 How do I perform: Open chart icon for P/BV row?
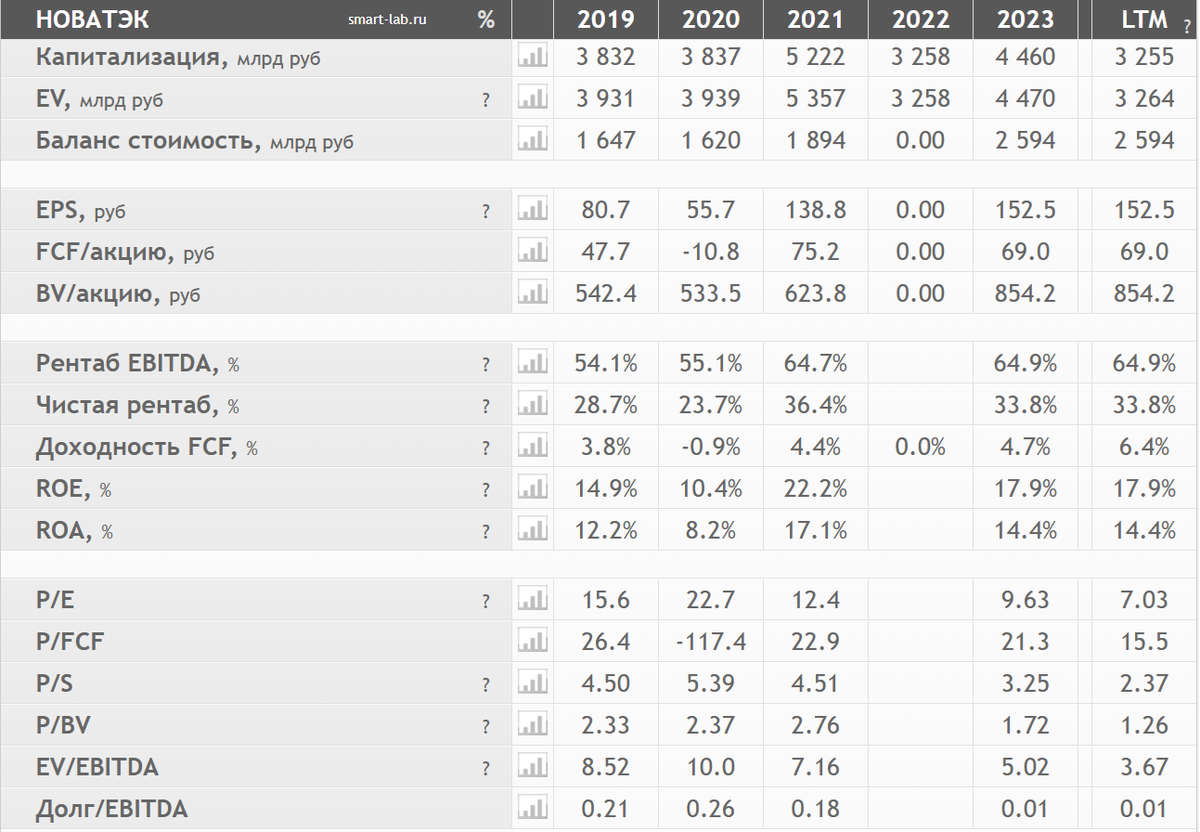coord(533,726)
